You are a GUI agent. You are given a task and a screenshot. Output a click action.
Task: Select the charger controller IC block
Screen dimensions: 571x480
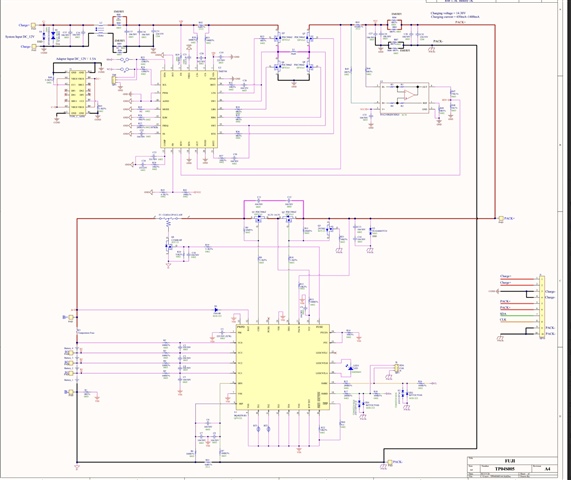(x=189, y=109)
